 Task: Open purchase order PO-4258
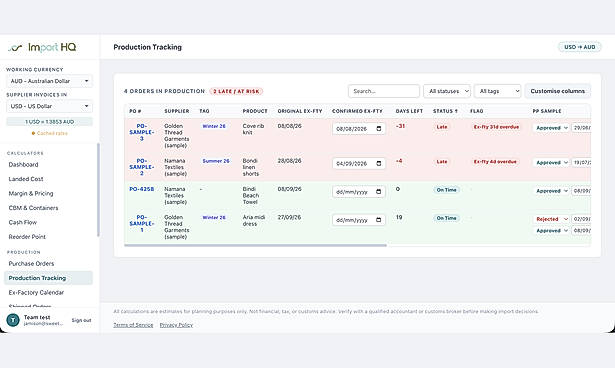tap(142, 189)
